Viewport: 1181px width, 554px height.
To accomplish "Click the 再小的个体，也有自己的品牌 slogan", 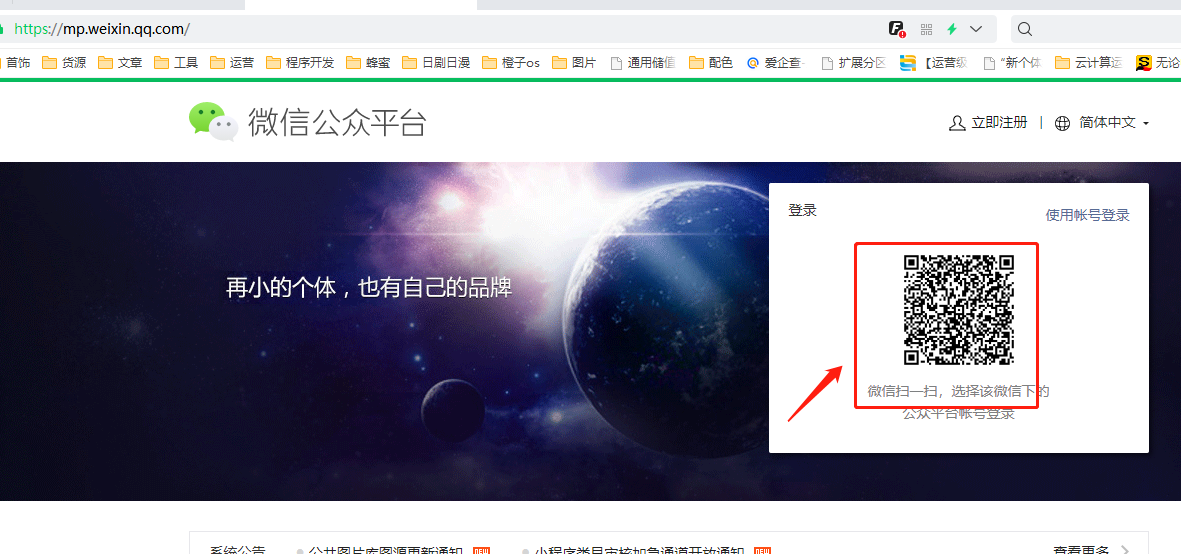I will [369, 288].
